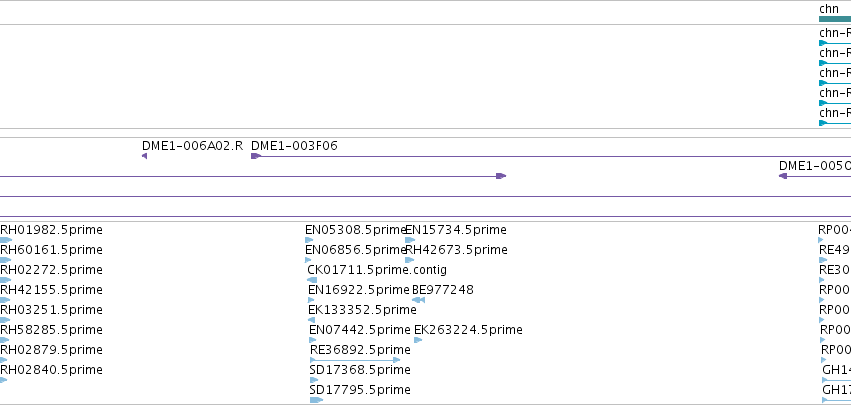Click the purple arrowhead ending the long clone line
The height and width of the screenshot is (405, 851).
[x=501, y=176]
